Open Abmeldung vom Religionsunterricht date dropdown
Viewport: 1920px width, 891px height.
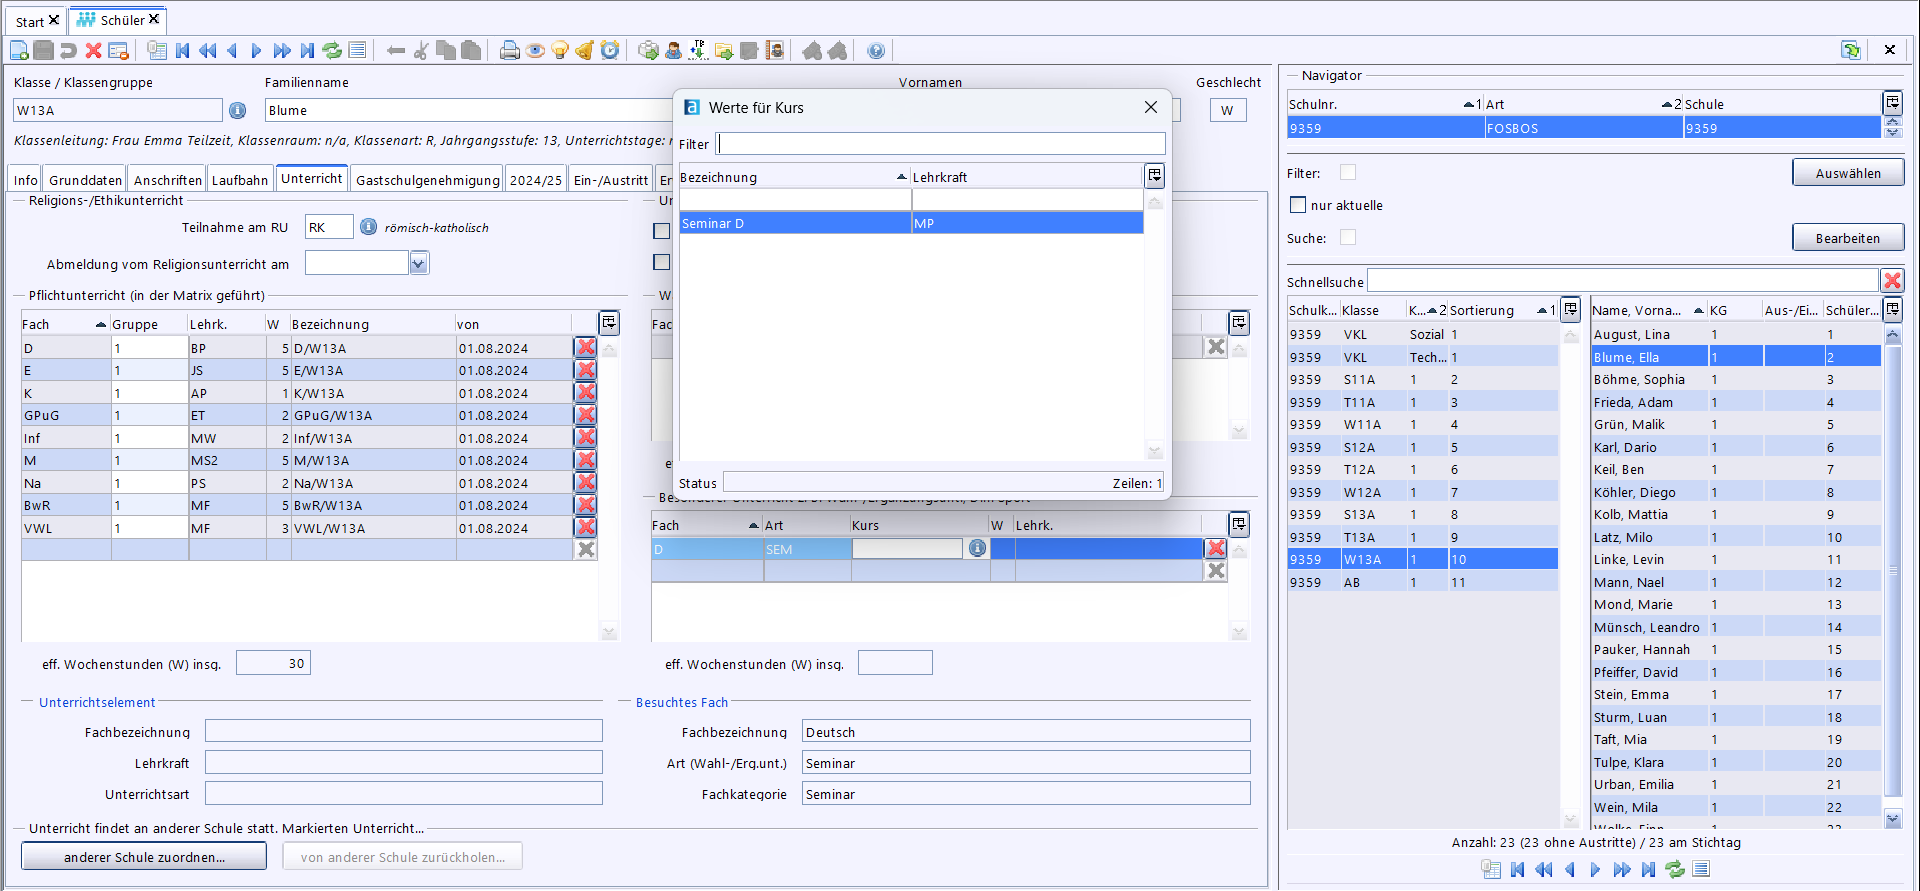[419, 263]
